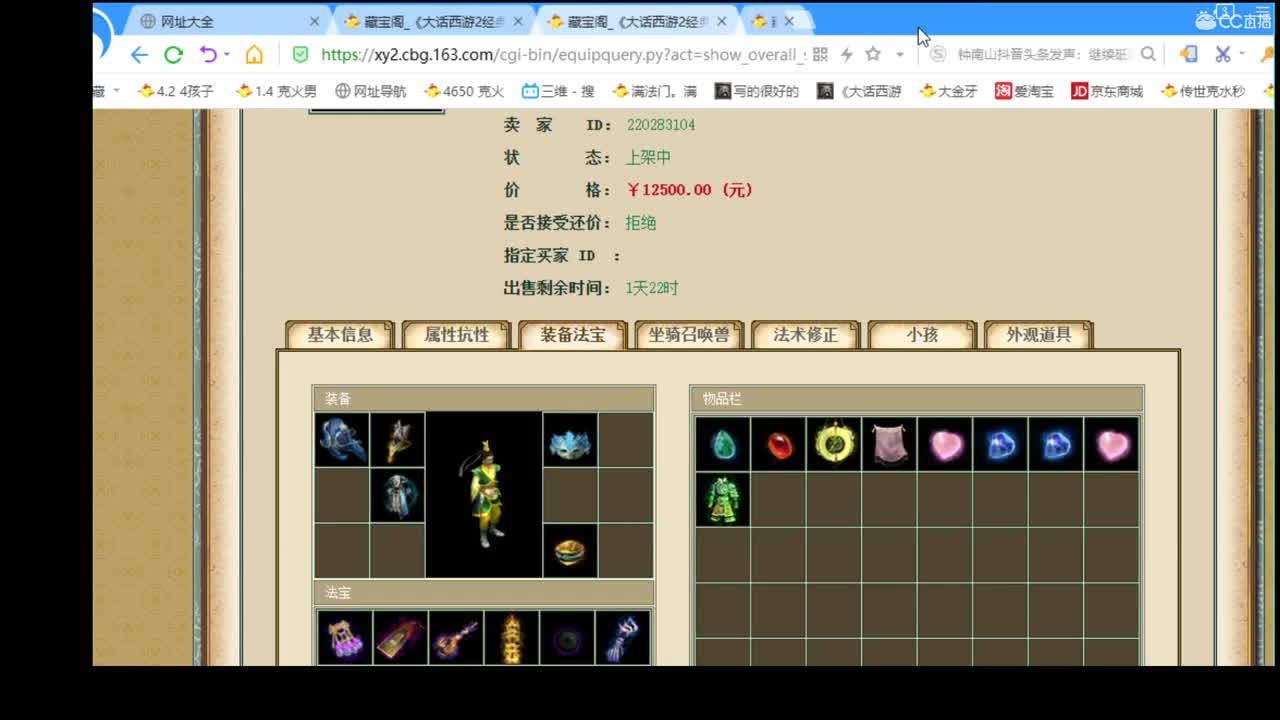Inspect the blue dragon equipment icon
Image resolution: width=1280 pixels, height=720 pixels.
pyautogui.click(x=342, y=440)
